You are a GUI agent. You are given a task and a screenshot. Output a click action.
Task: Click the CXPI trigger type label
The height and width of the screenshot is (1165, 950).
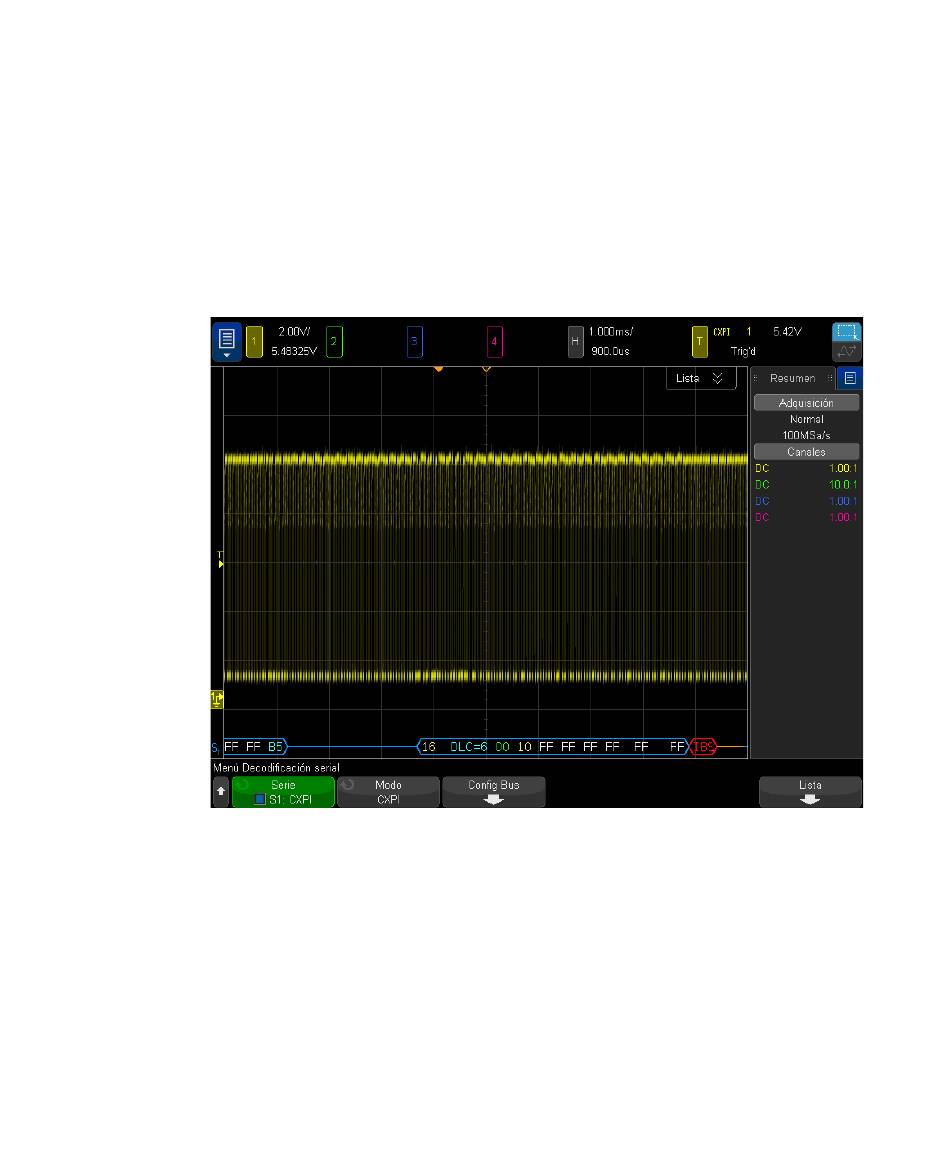(x=722, y=332)
